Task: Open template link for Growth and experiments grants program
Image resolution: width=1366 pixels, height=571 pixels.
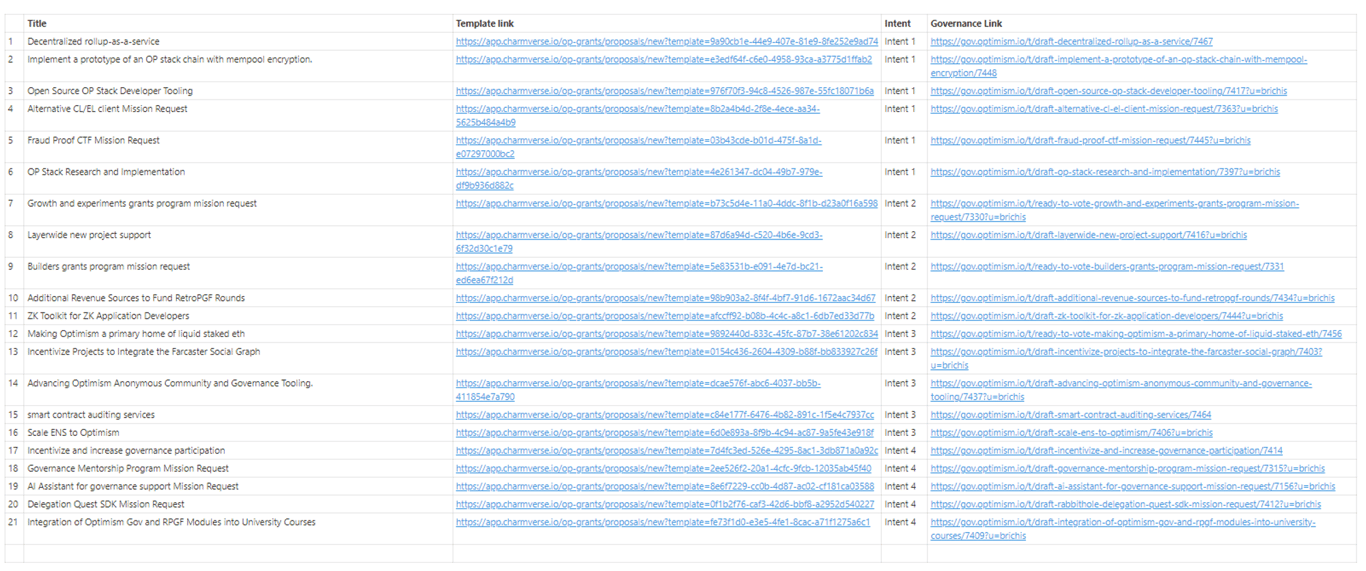Action: 667,204
